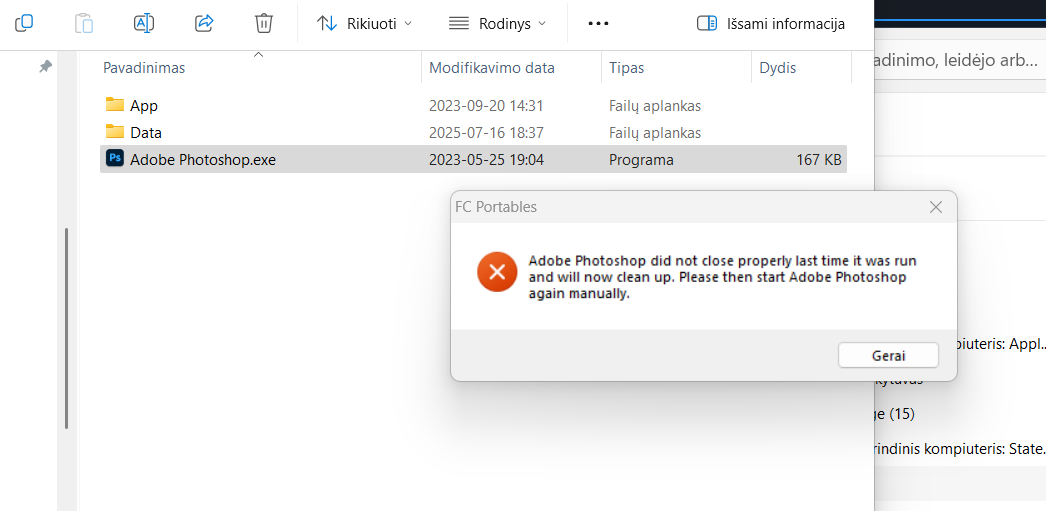Select the Adobe Photoshop.exe file icon
Viewport: 1046px width, 511px height.
(115, 159)
